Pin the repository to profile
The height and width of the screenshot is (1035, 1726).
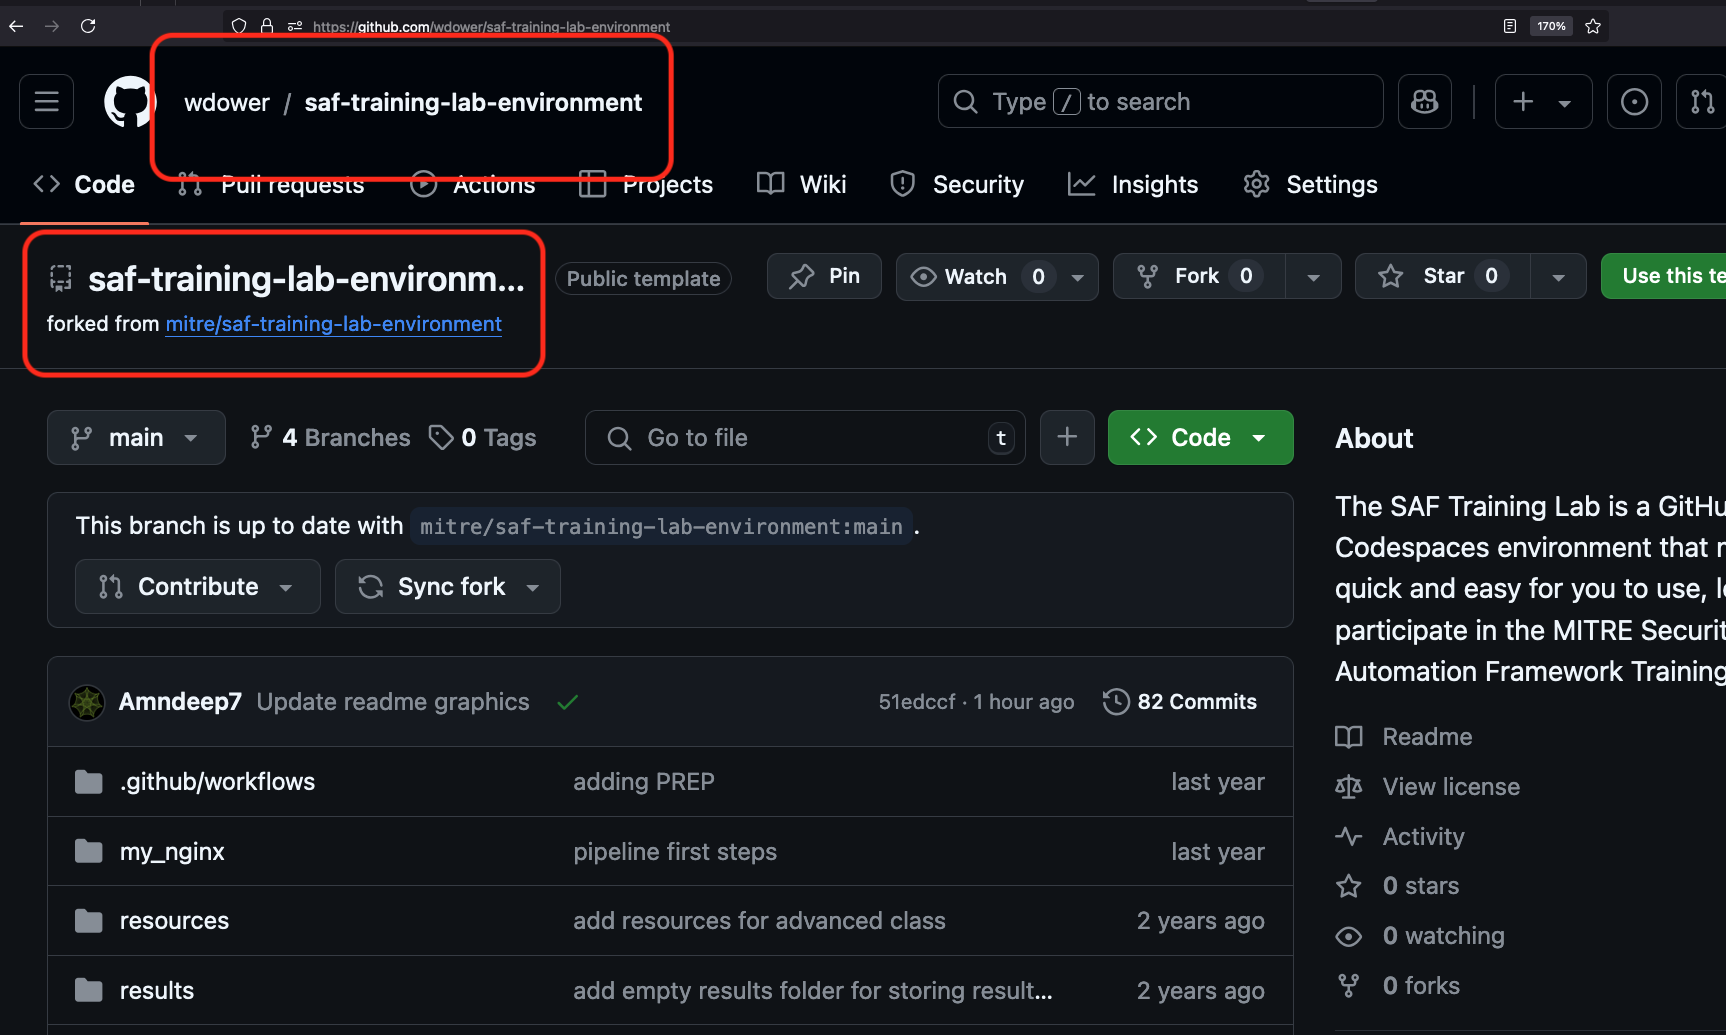(x=824, y=277)
